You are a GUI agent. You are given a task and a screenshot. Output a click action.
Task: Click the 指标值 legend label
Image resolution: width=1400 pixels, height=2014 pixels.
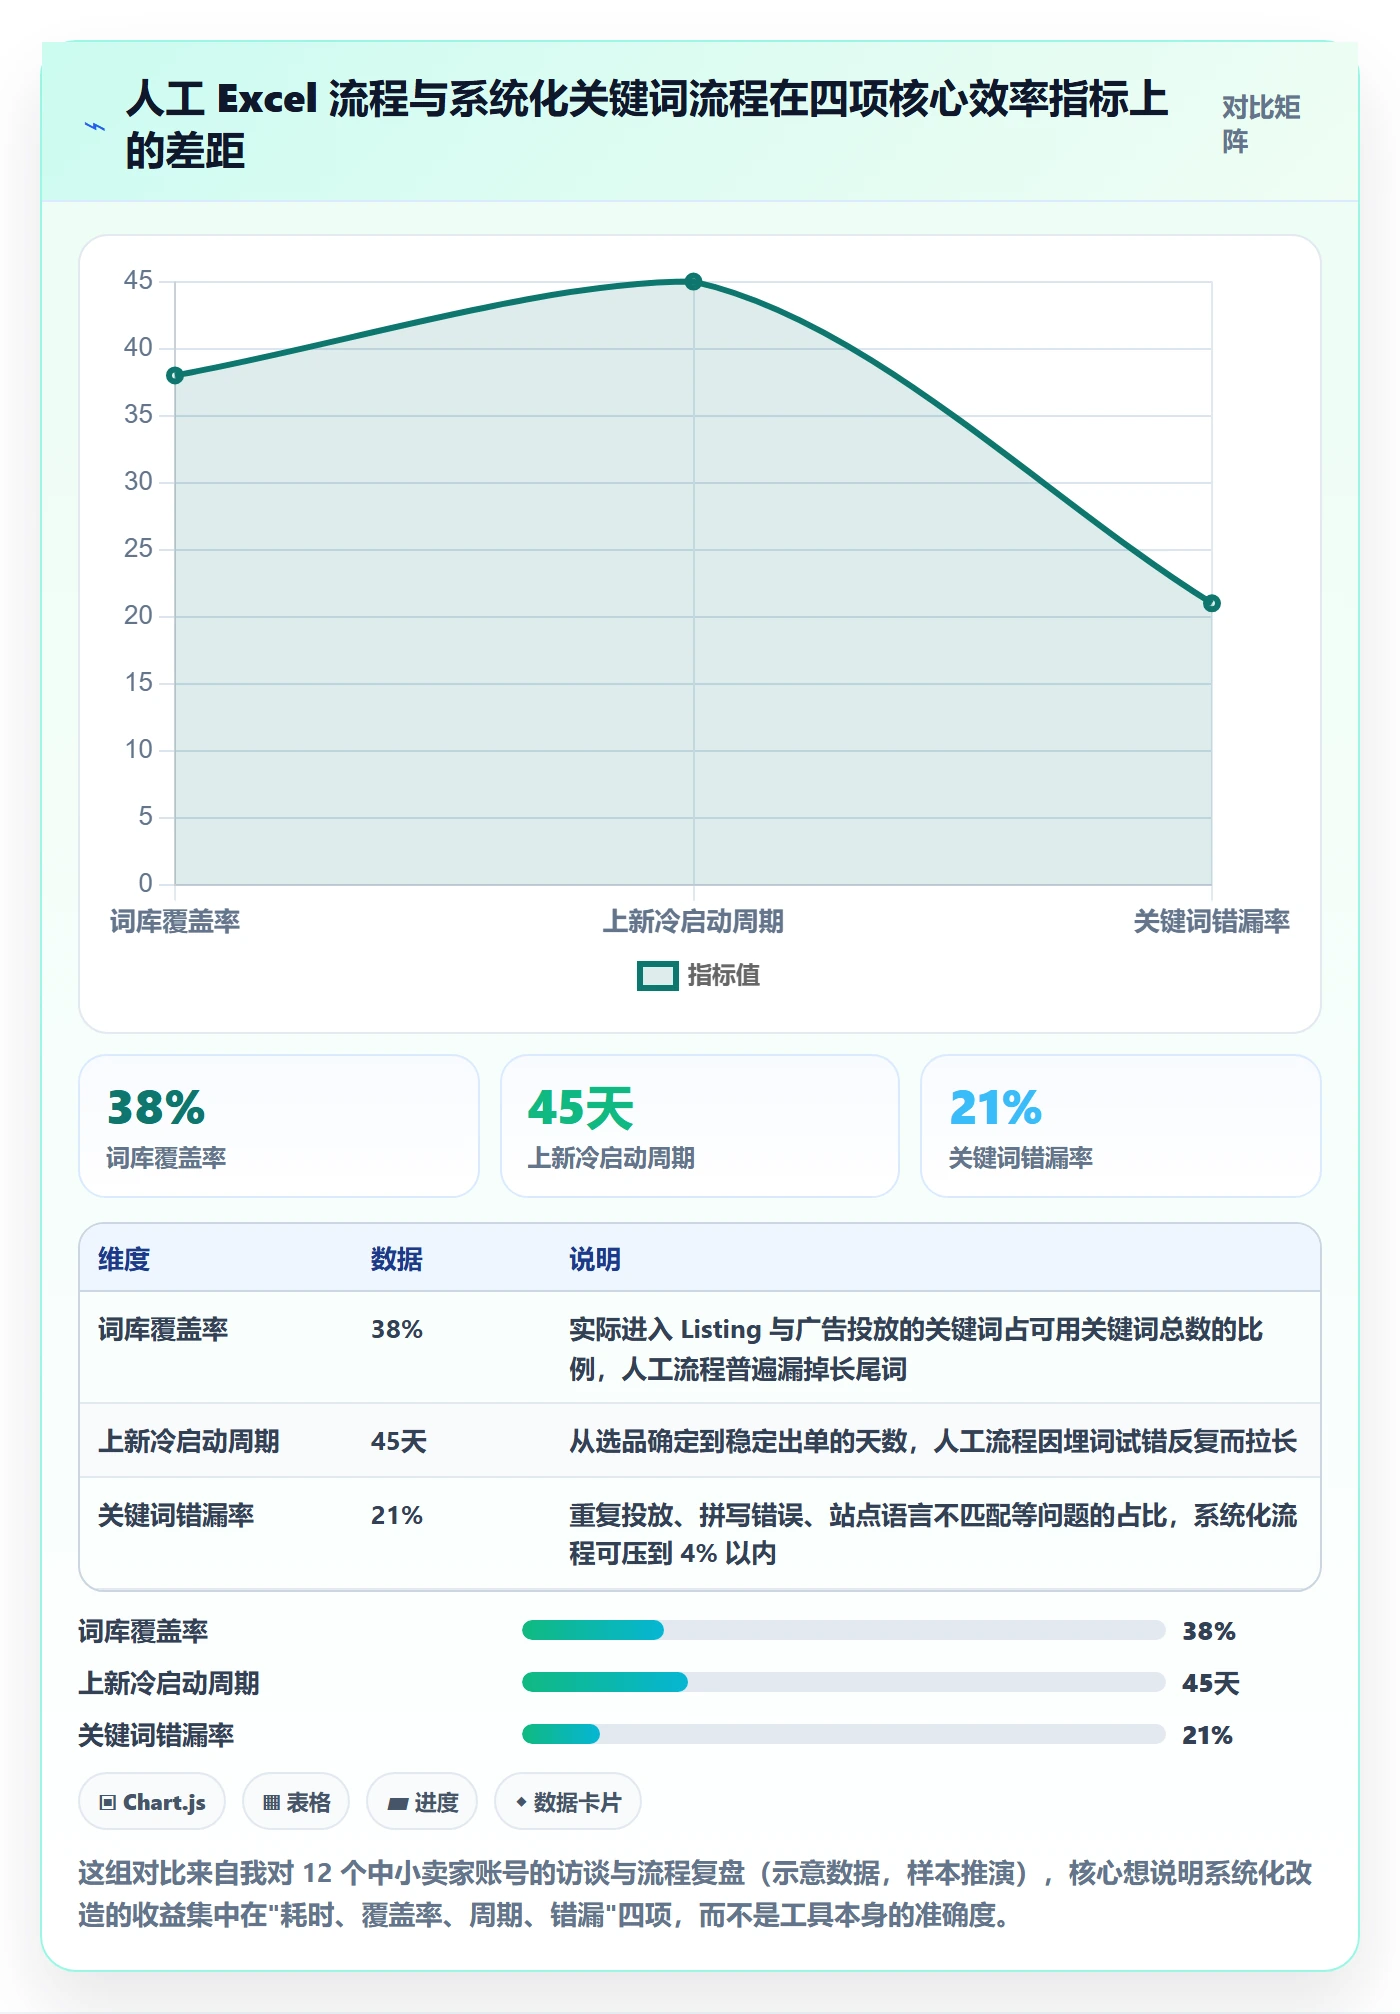(724, 976)
